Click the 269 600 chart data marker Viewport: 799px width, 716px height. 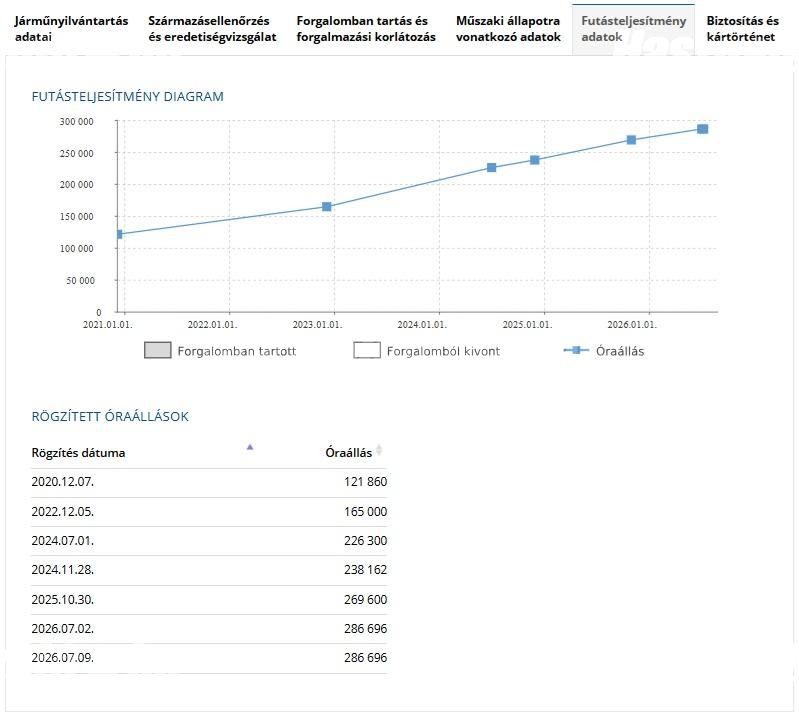(x=631, y=140)
